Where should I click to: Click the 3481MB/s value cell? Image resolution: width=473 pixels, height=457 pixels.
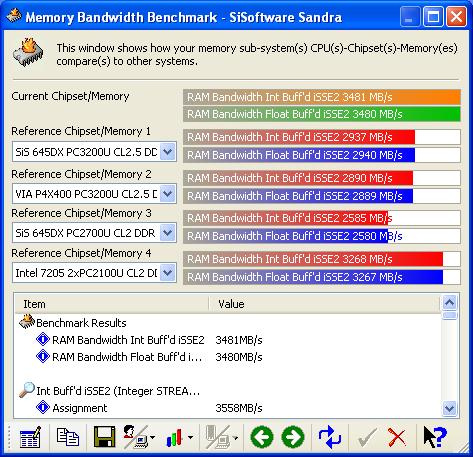pyautogui.click(x=239, y=340)
